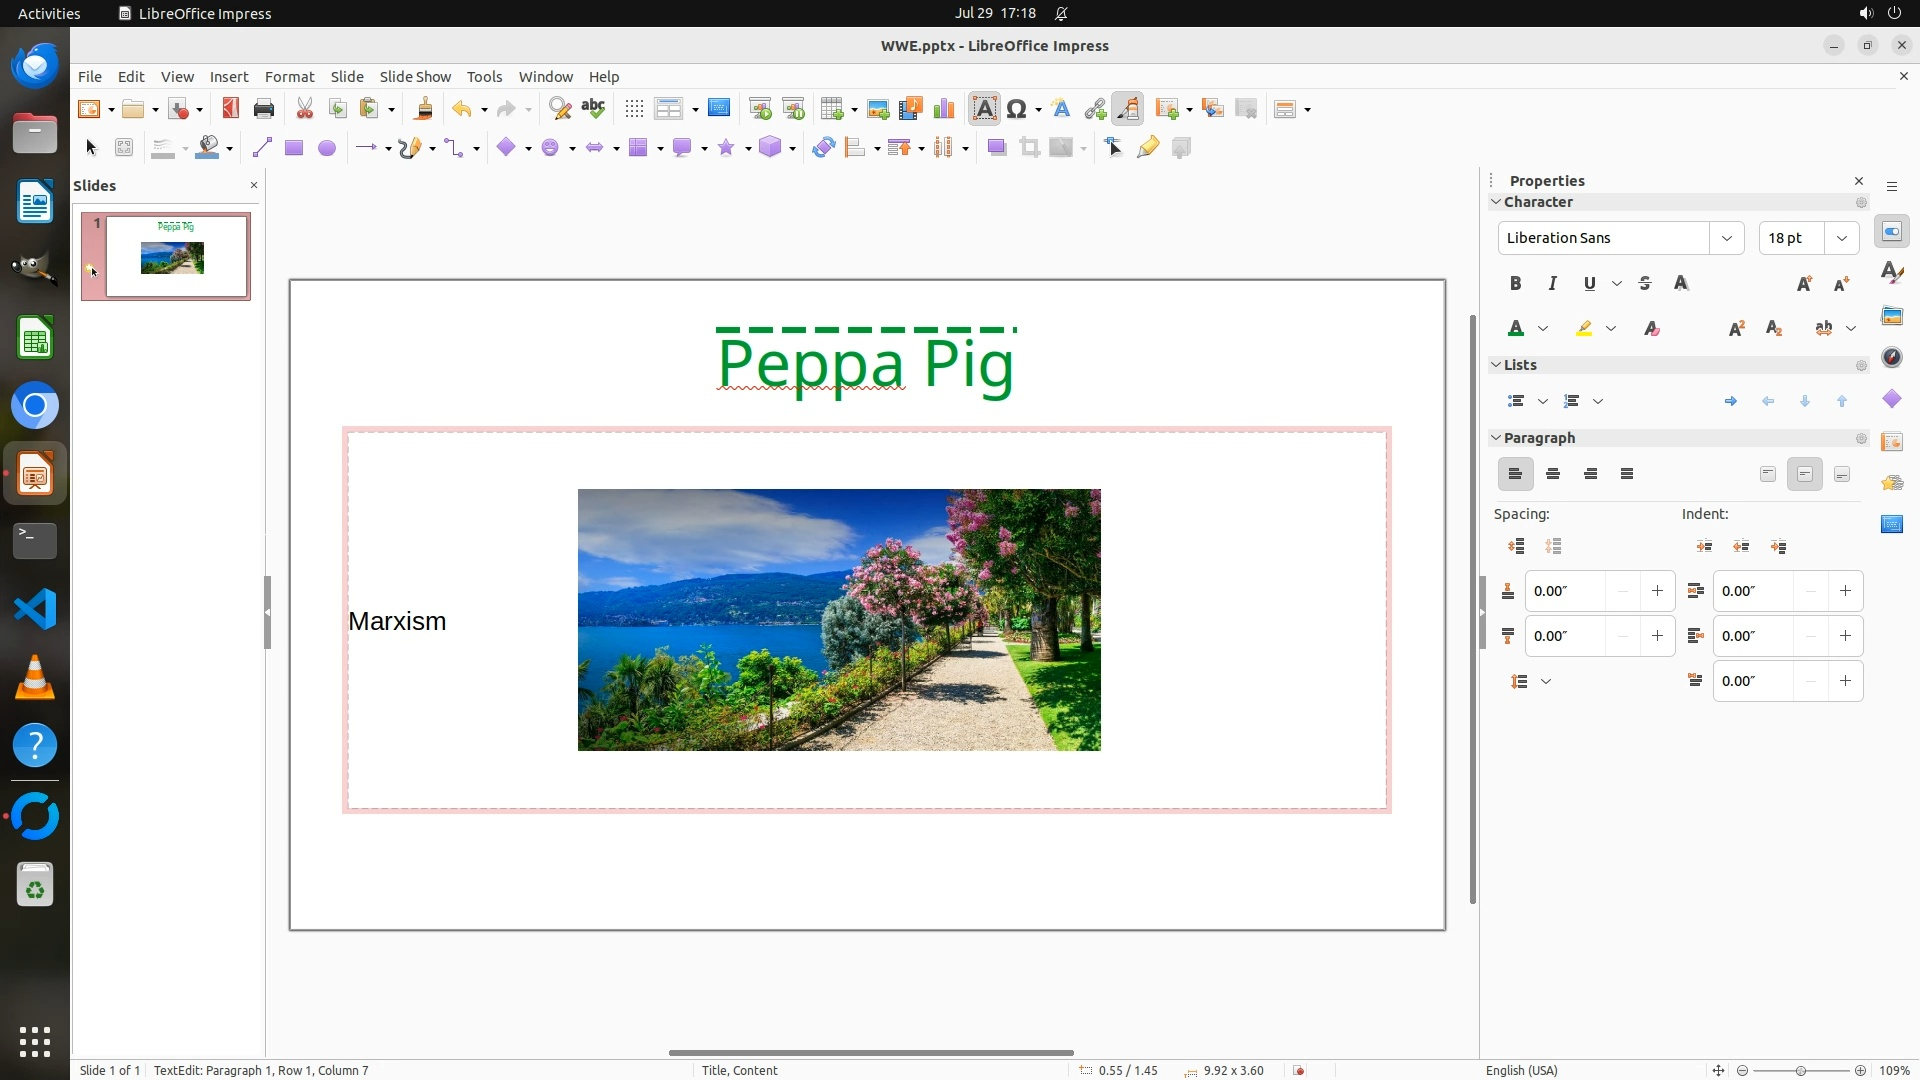Viewport: 1920px width, 1080px height.
Task: Click the Export as PDF icon
Action: click(x=231, y=109)
